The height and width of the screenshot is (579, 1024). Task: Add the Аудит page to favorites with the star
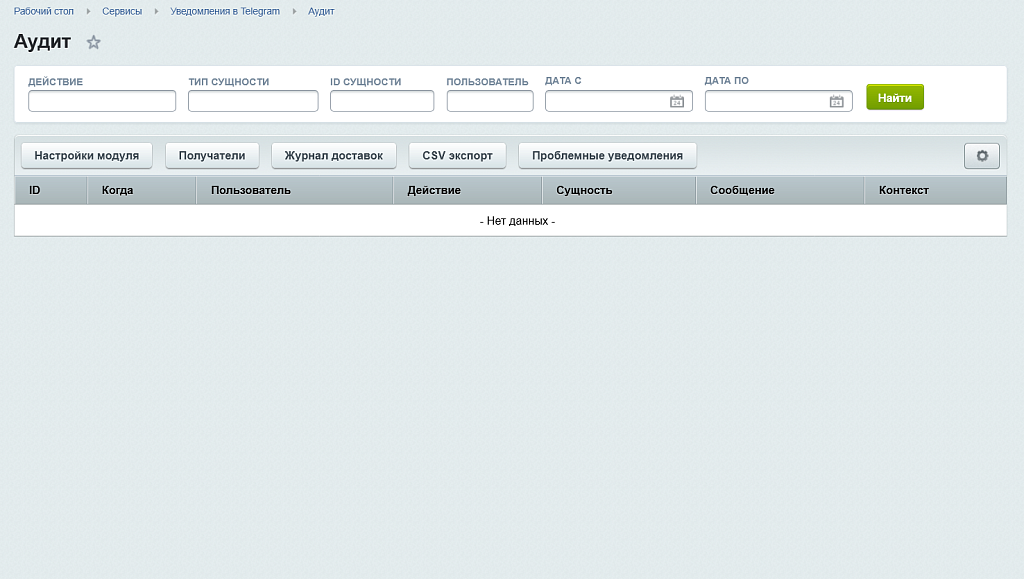93,42
